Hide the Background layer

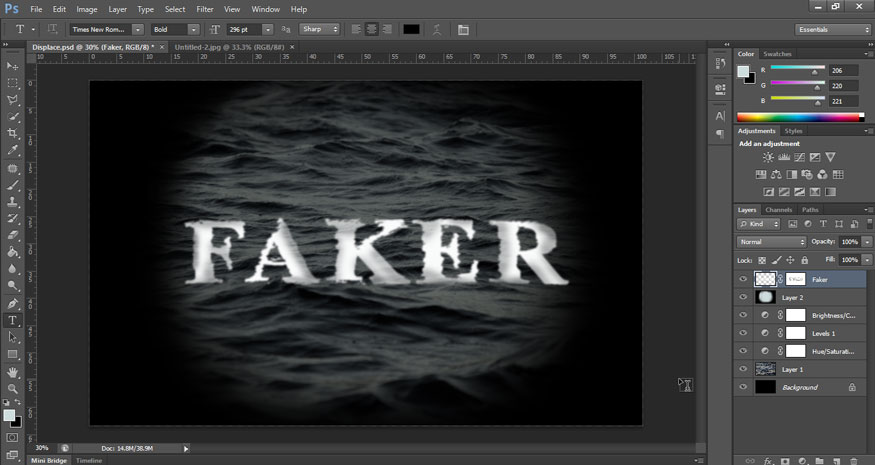743,386
